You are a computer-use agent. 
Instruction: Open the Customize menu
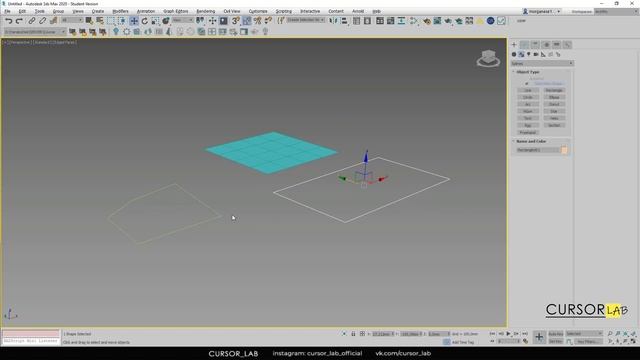click(258, 11)
